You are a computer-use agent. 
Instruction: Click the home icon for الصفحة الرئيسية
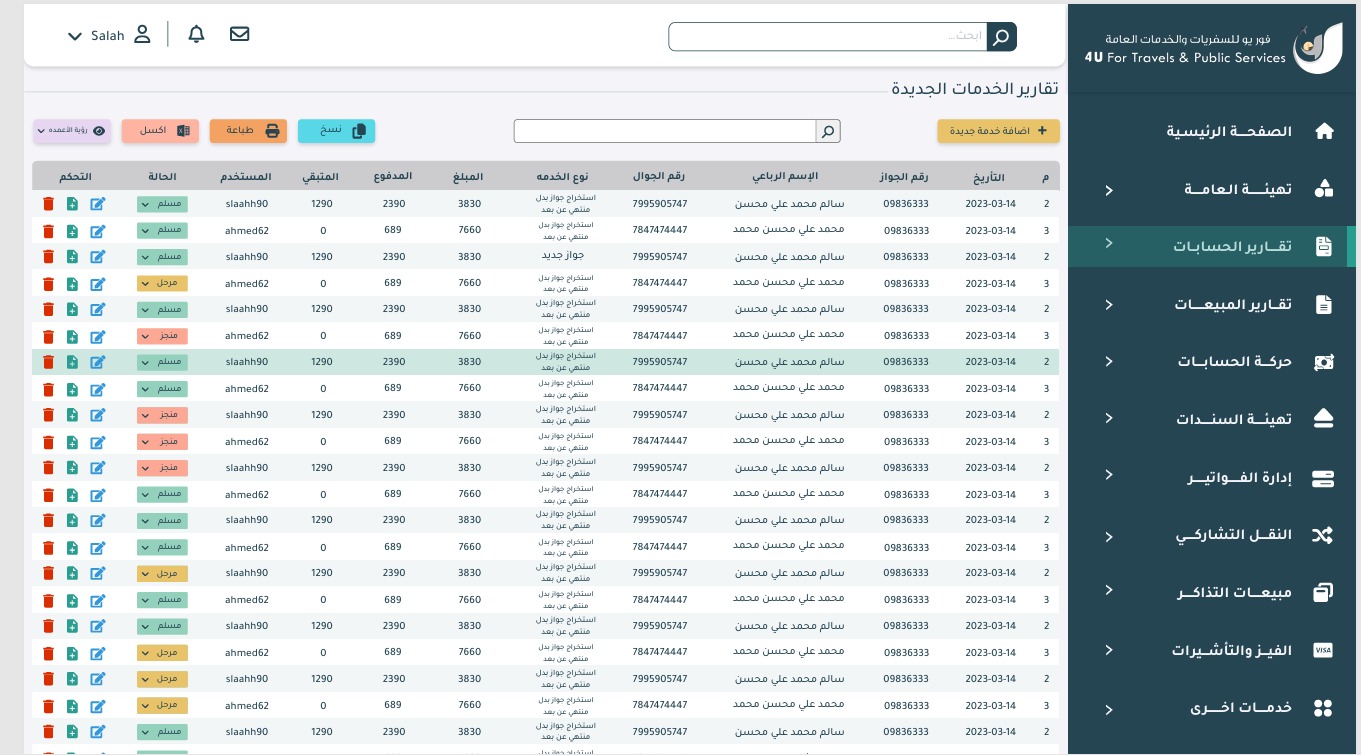pyautogui.click(x=1324, y=131)
